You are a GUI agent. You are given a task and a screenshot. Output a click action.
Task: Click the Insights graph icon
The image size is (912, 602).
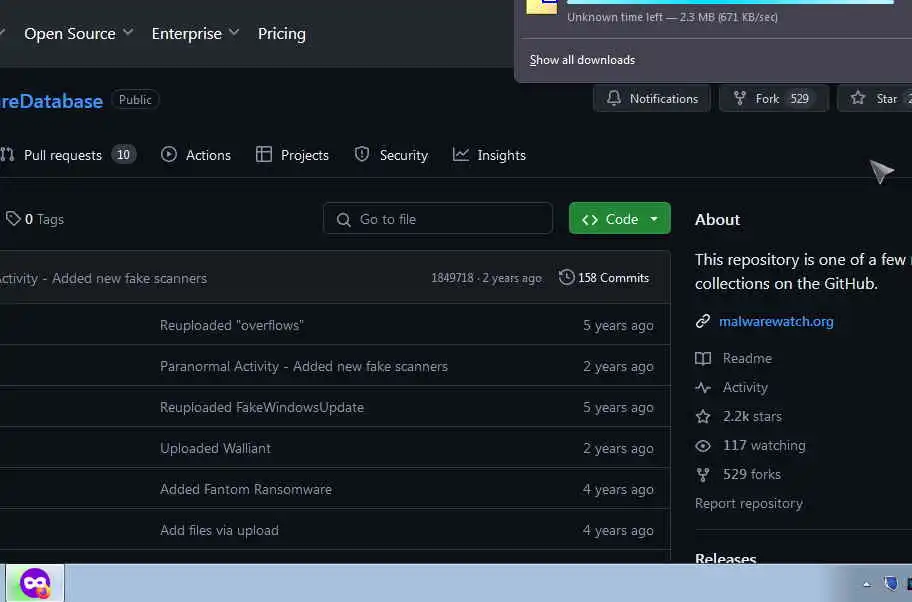[x=461, y=154]
